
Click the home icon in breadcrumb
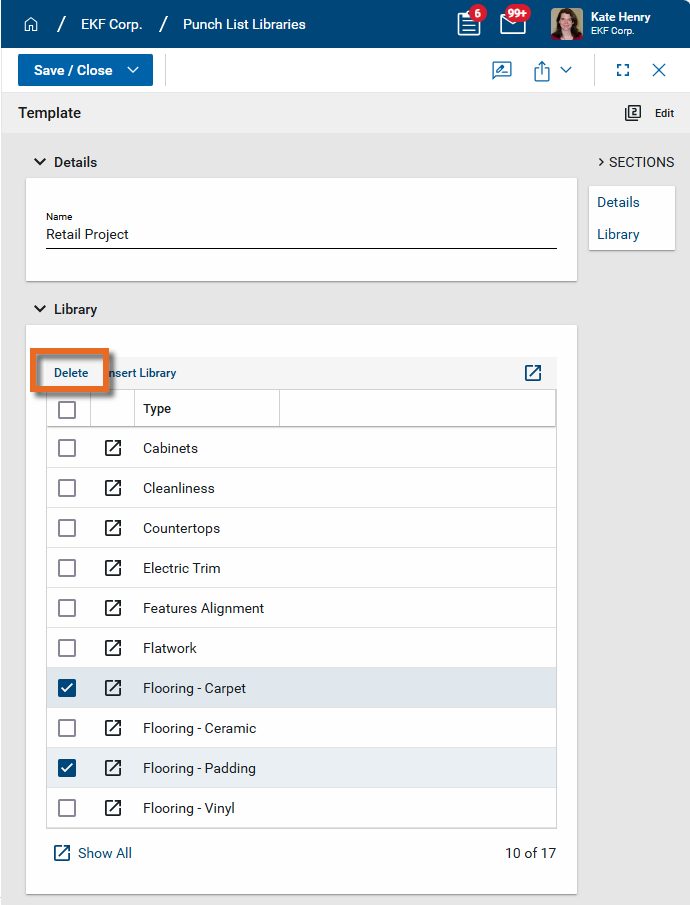(31, 24)
